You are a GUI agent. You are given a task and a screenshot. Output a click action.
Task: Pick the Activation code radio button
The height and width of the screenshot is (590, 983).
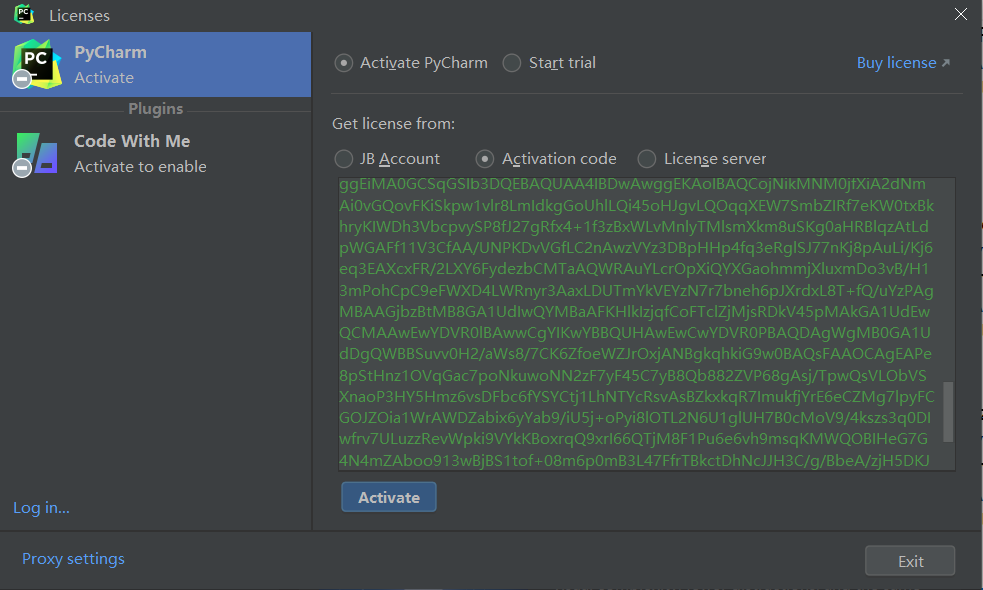(x=485, y=159)
